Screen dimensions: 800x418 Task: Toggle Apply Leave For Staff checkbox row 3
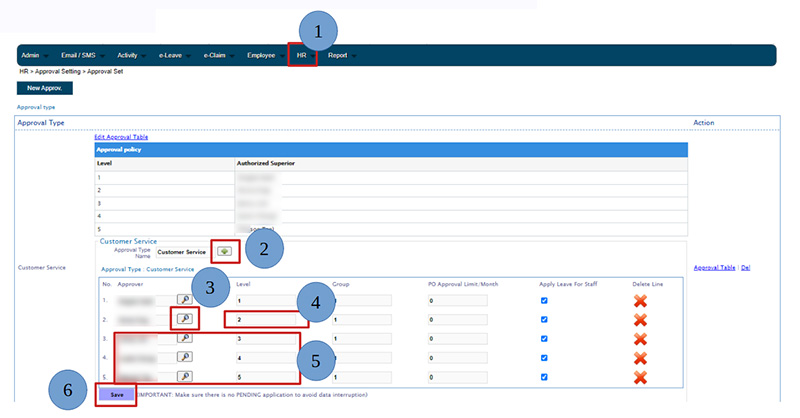(544, 339)
